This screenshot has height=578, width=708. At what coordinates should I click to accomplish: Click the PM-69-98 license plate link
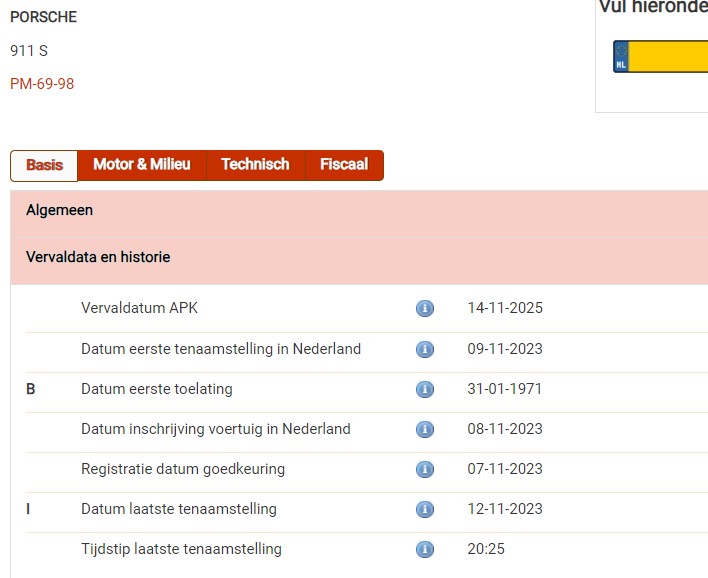point(42,84)
